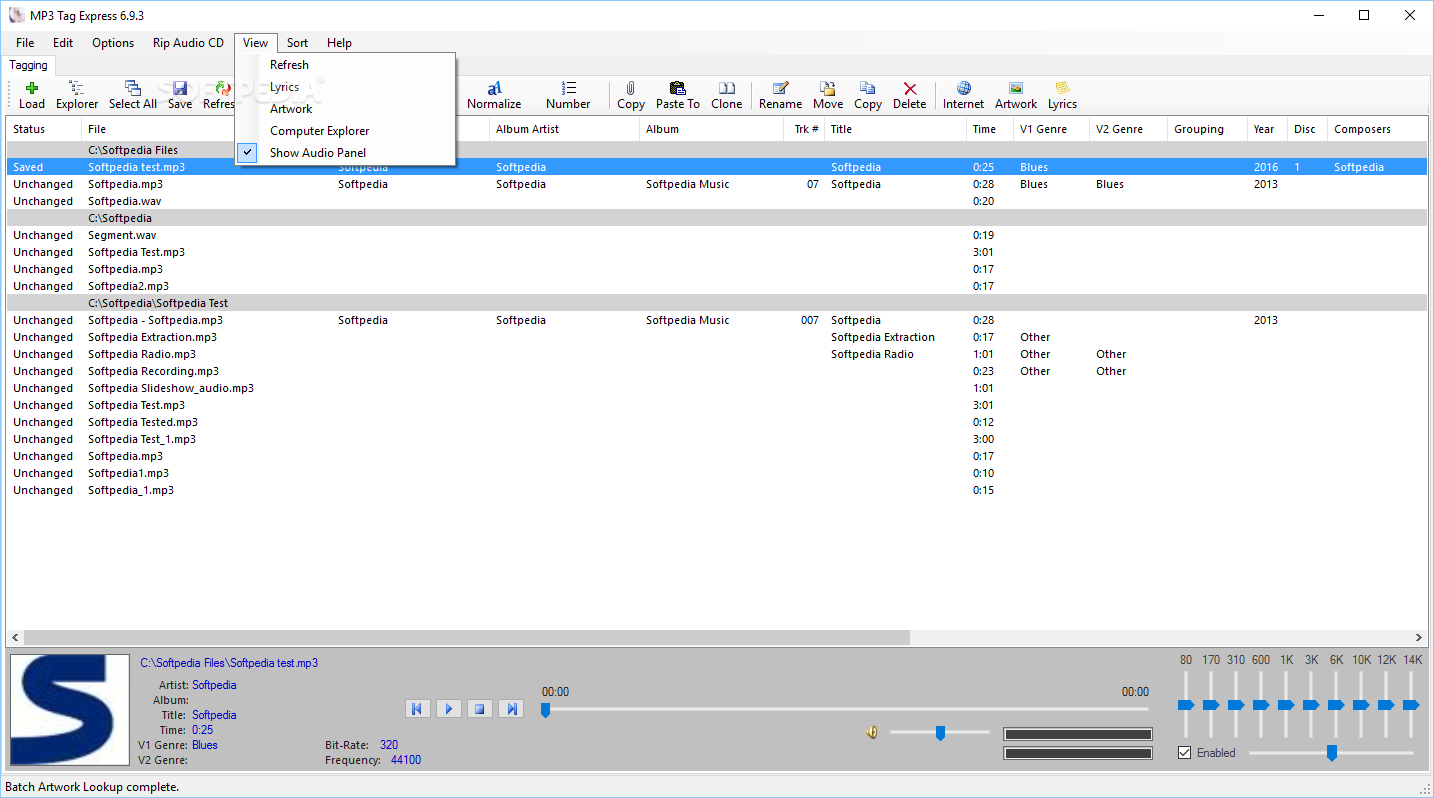Click the Copy files icon beside Move

pos(868,89)
